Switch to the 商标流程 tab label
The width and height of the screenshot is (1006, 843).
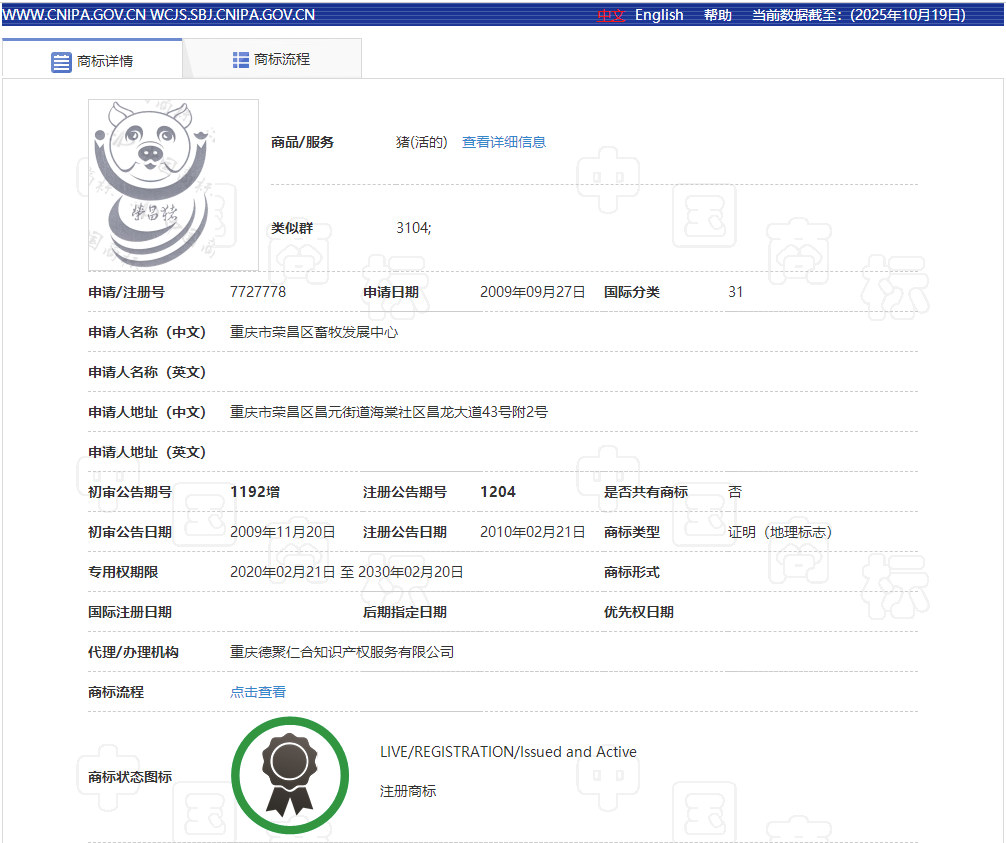pyautogui.click(x=282, y=60)
